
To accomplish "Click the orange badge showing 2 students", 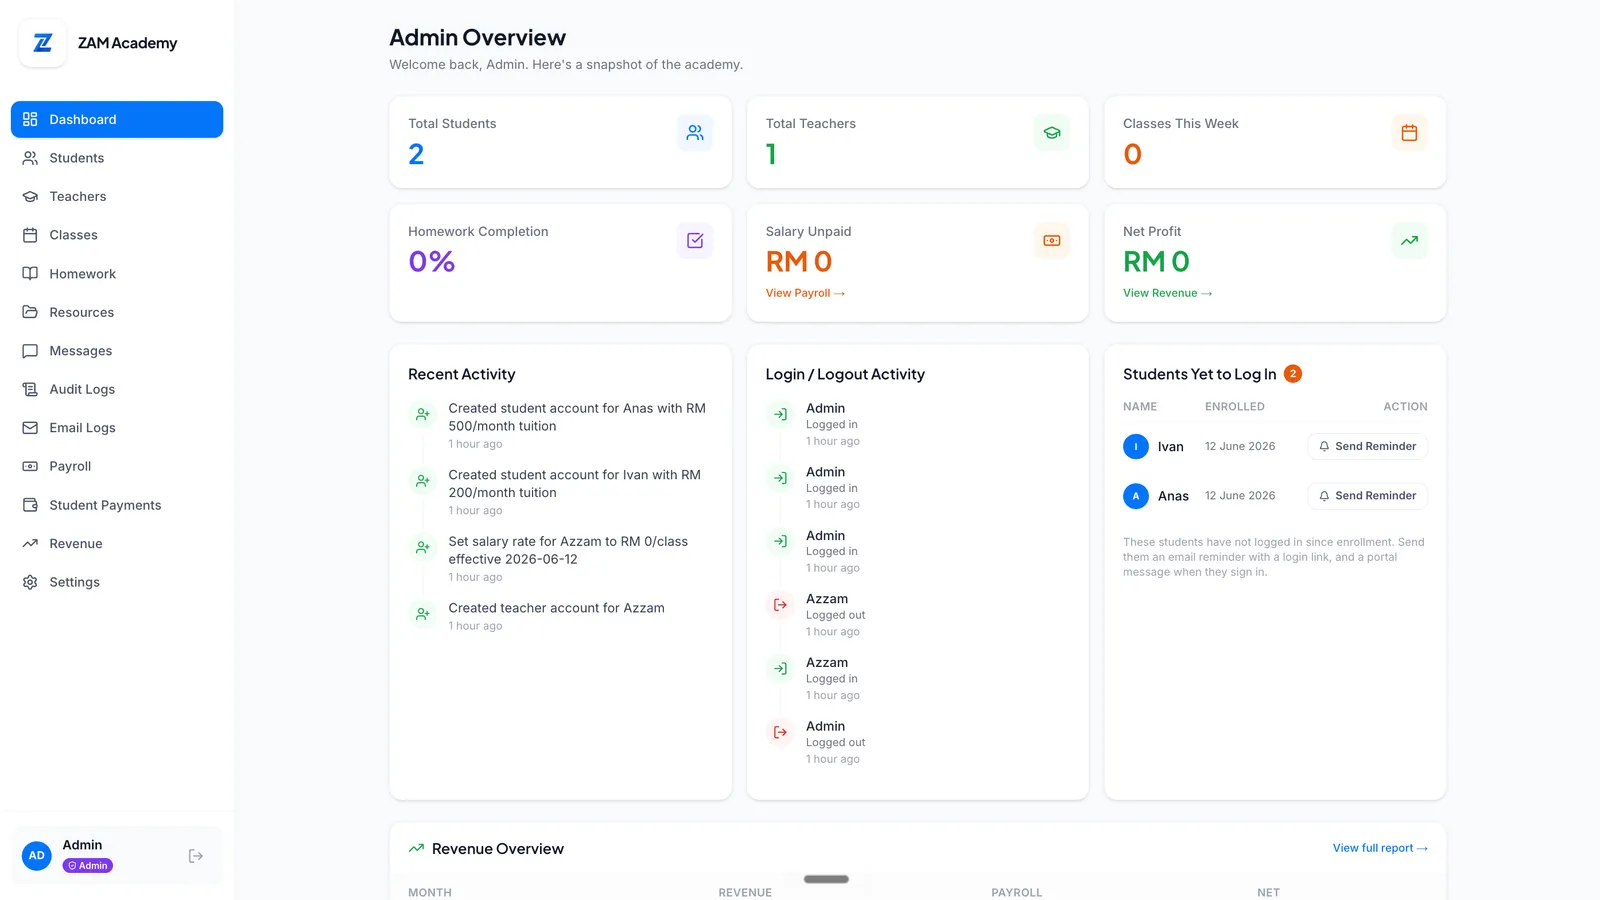I will (x=1293, y=374).
